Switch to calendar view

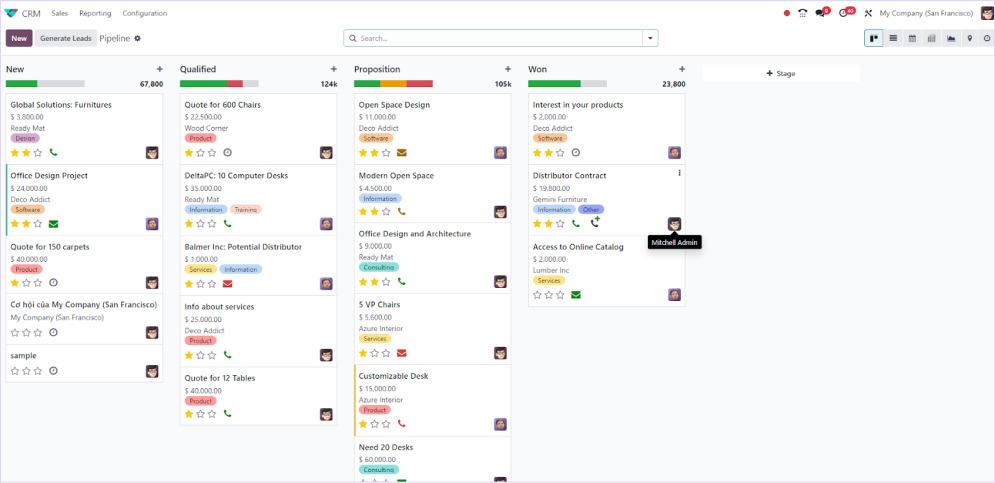click(x=912, y=38)
